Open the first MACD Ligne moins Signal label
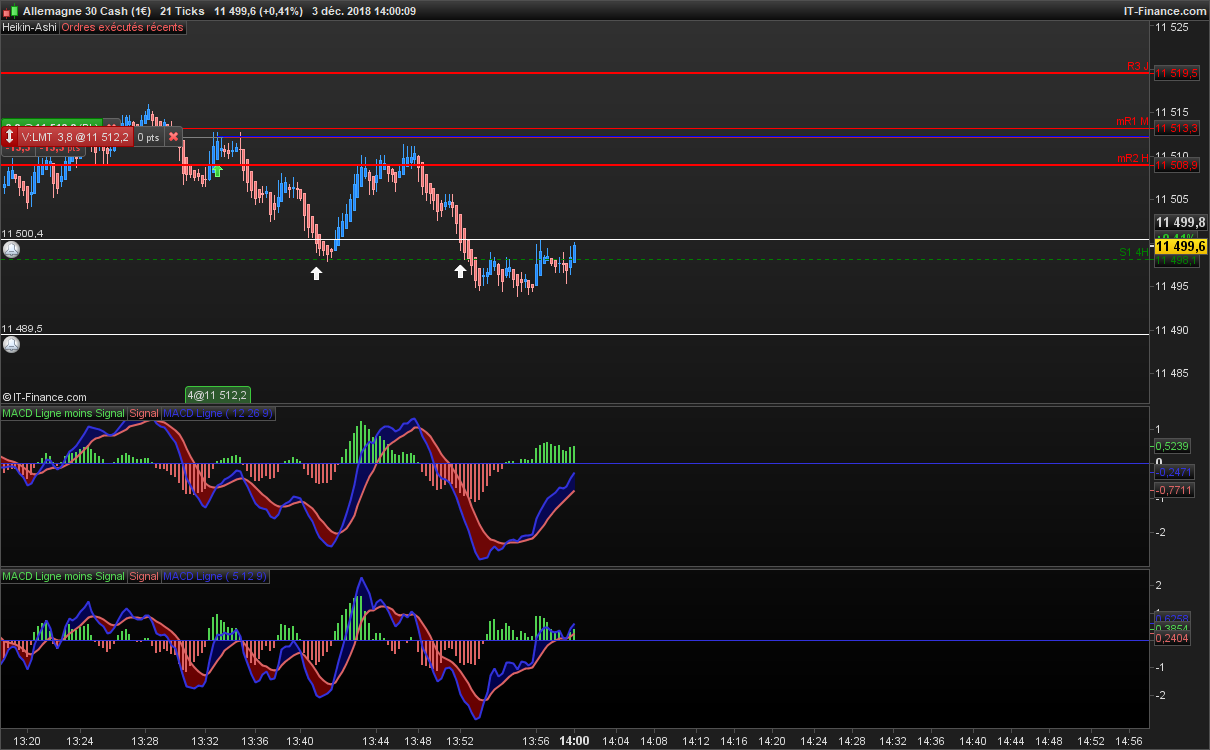The height and width of the screenshot is (750, 1210). click(x=64, y=412)
